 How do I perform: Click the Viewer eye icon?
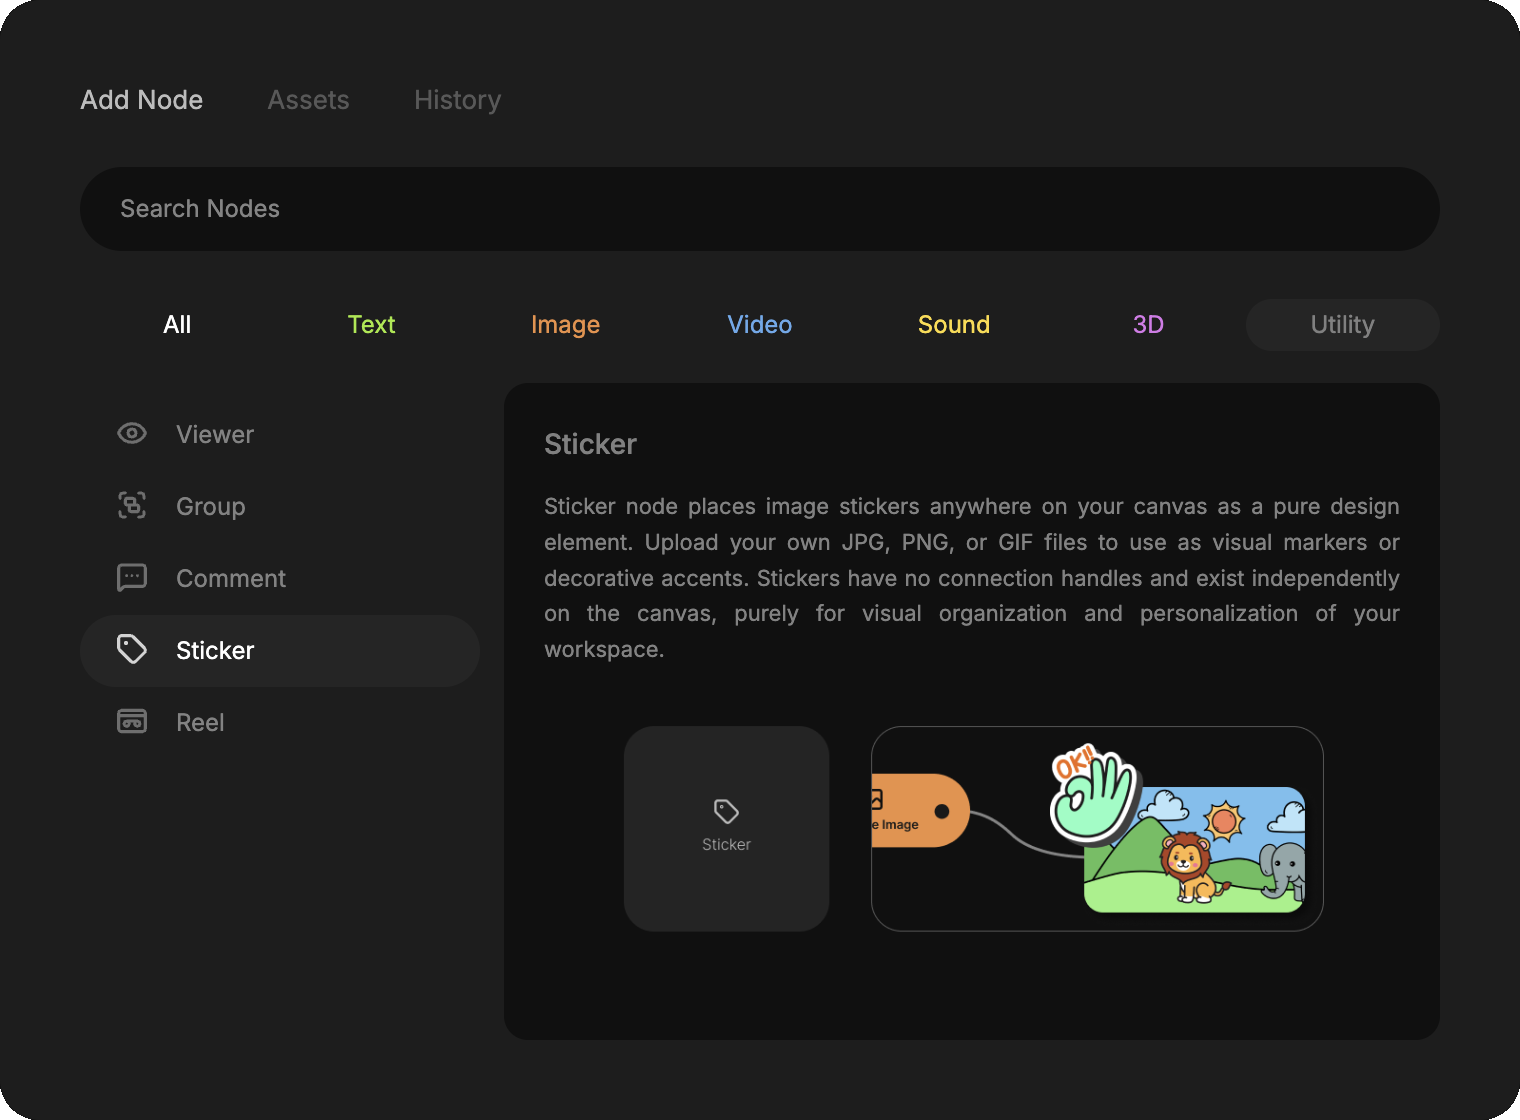pos(132,434)
